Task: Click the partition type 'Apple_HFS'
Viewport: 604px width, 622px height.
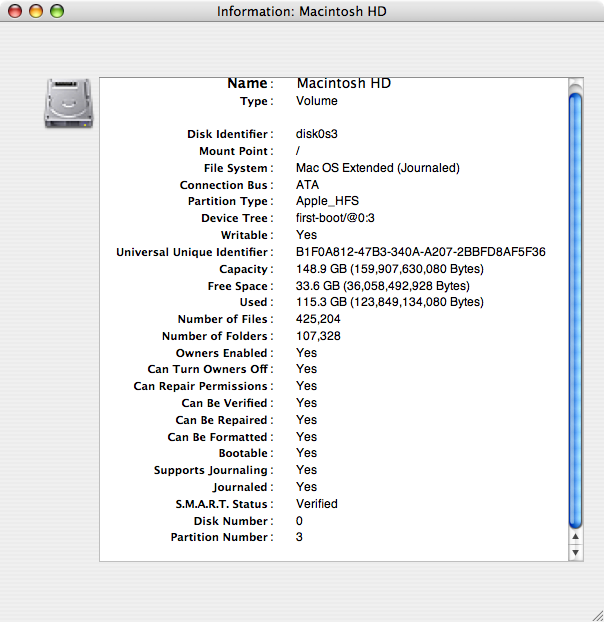Action: click(x=327, y=201)
